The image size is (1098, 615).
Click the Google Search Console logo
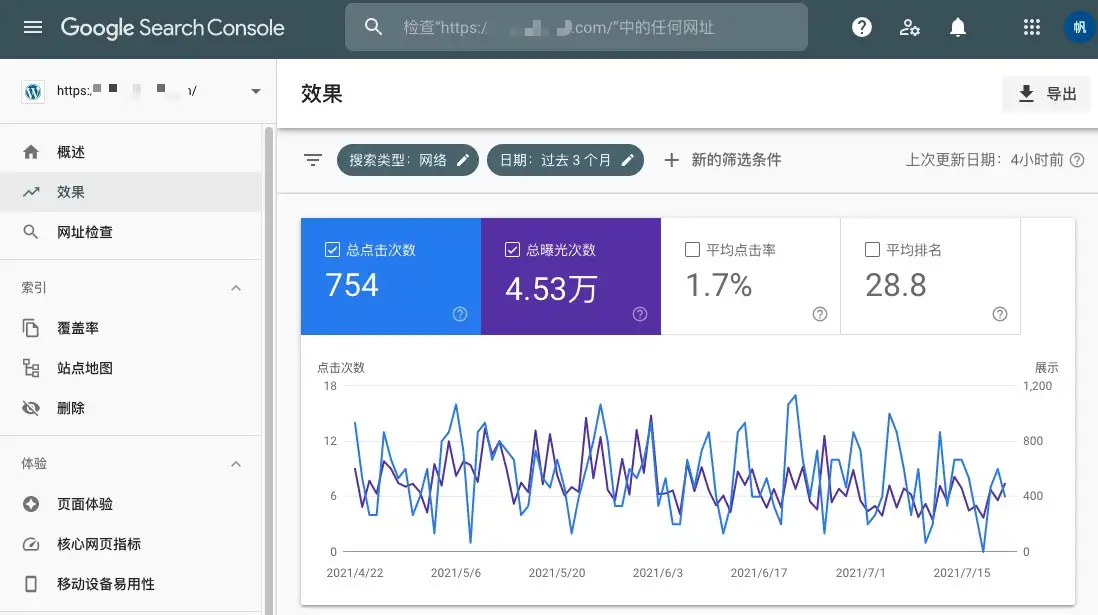(x=172, y=27)
